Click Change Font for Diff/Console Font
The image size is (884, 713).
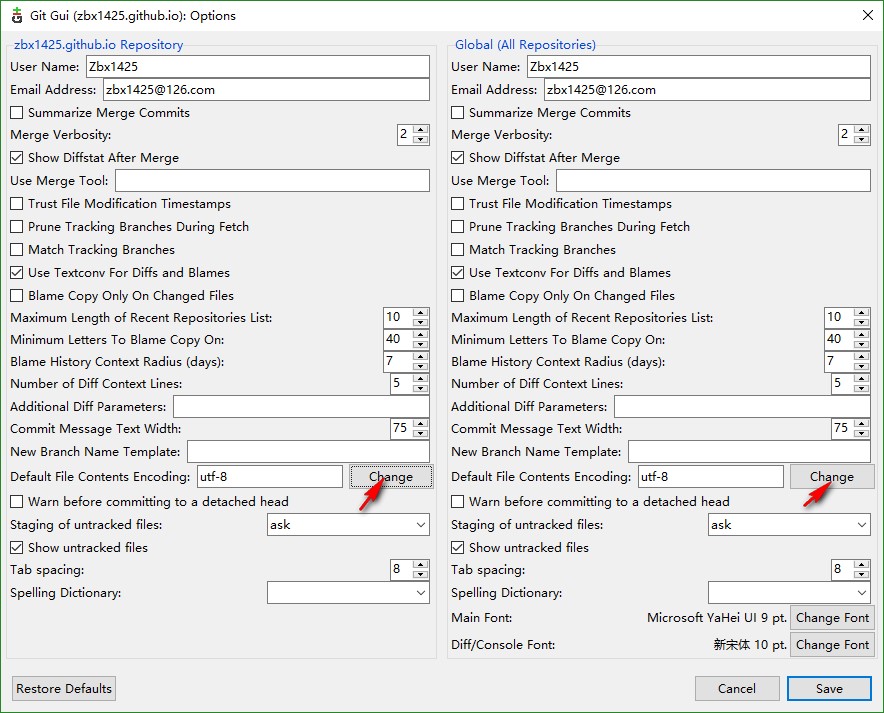(x=832, y=645)
